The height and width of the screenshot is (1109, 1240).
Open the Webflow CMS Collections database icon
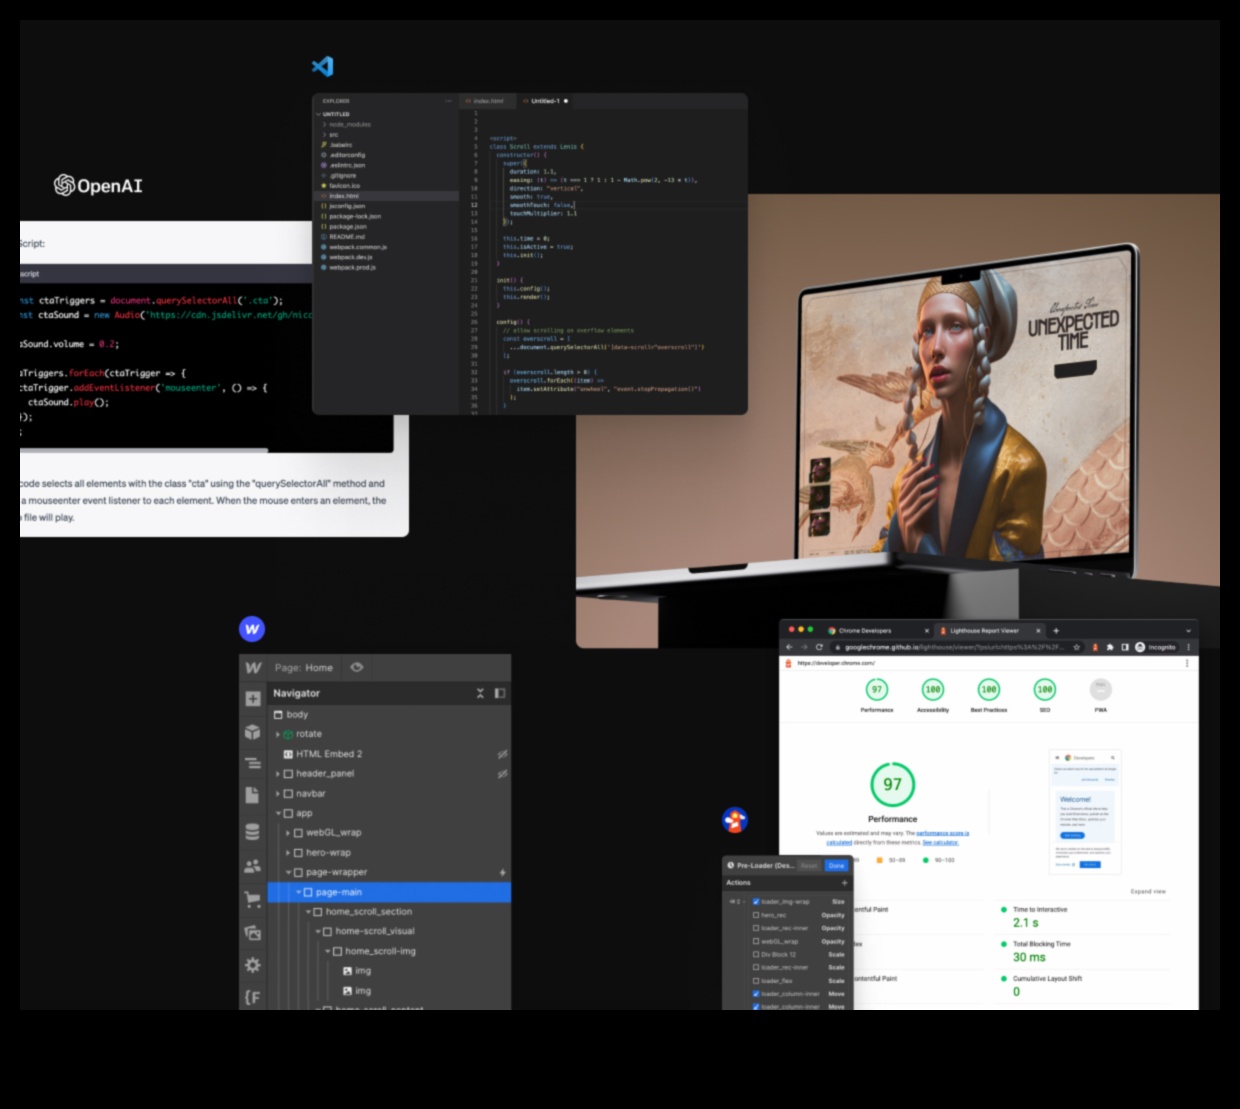coord(253,832)
